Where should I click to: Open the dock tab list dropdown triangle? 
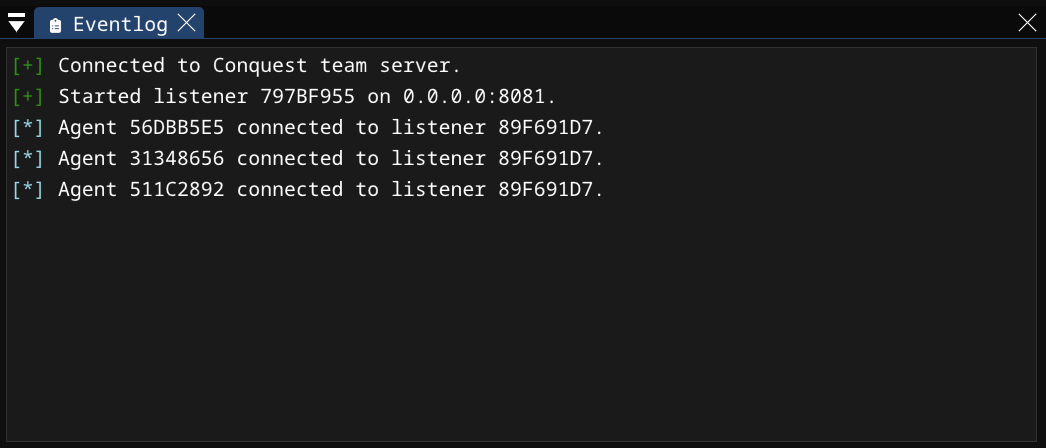[x=16, y=23]
